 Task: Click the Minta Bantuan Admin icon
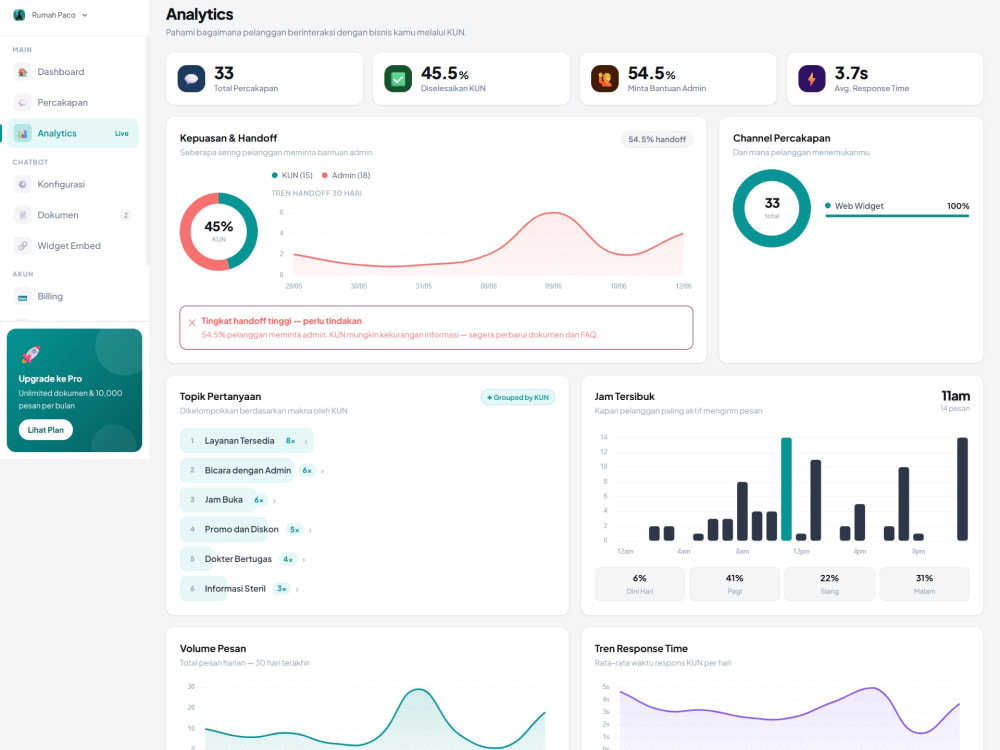click(605, 79)
